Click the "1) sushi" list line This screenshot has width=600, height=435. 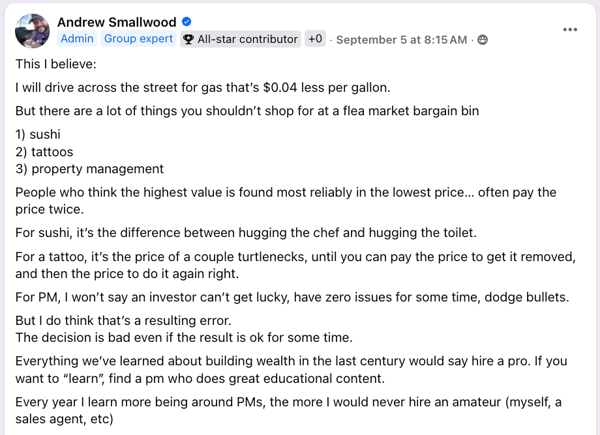[x=39, y=134]
